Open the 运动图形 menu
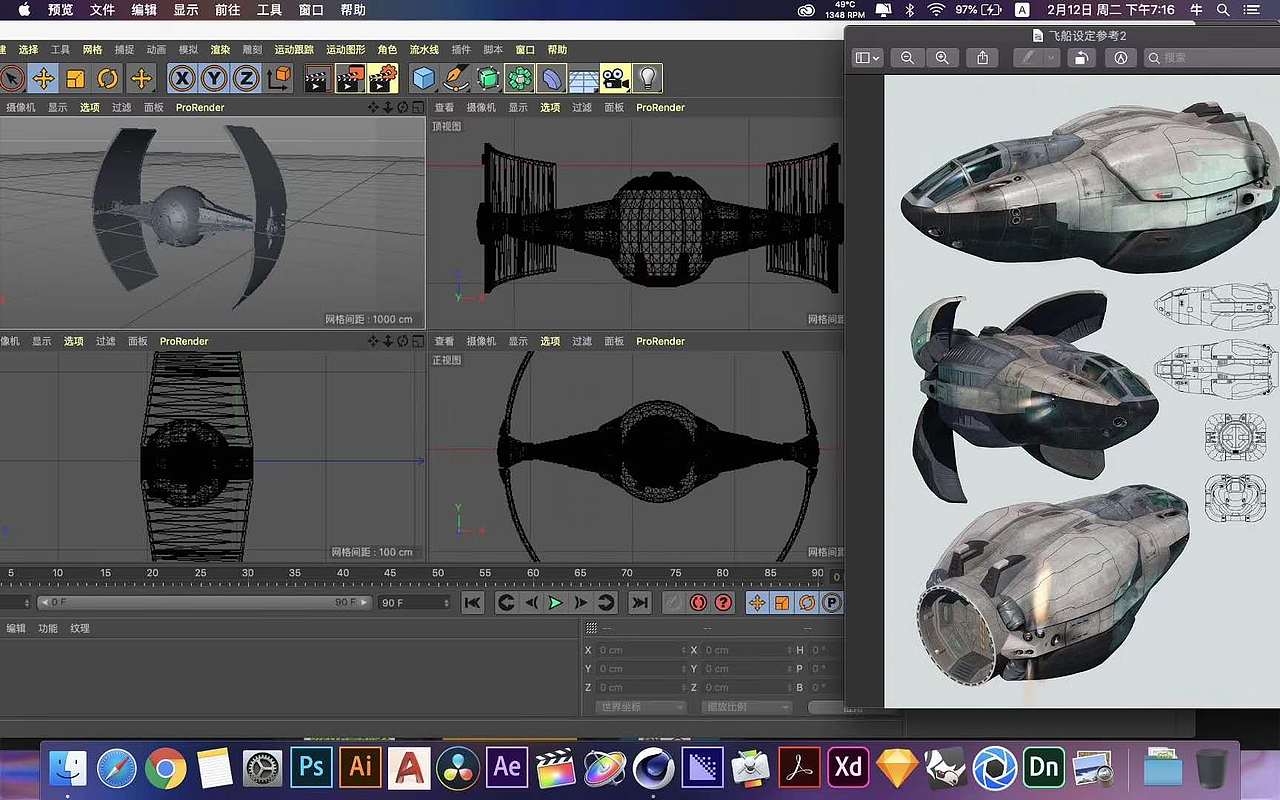1280x800 pixels. coord(345,50)
